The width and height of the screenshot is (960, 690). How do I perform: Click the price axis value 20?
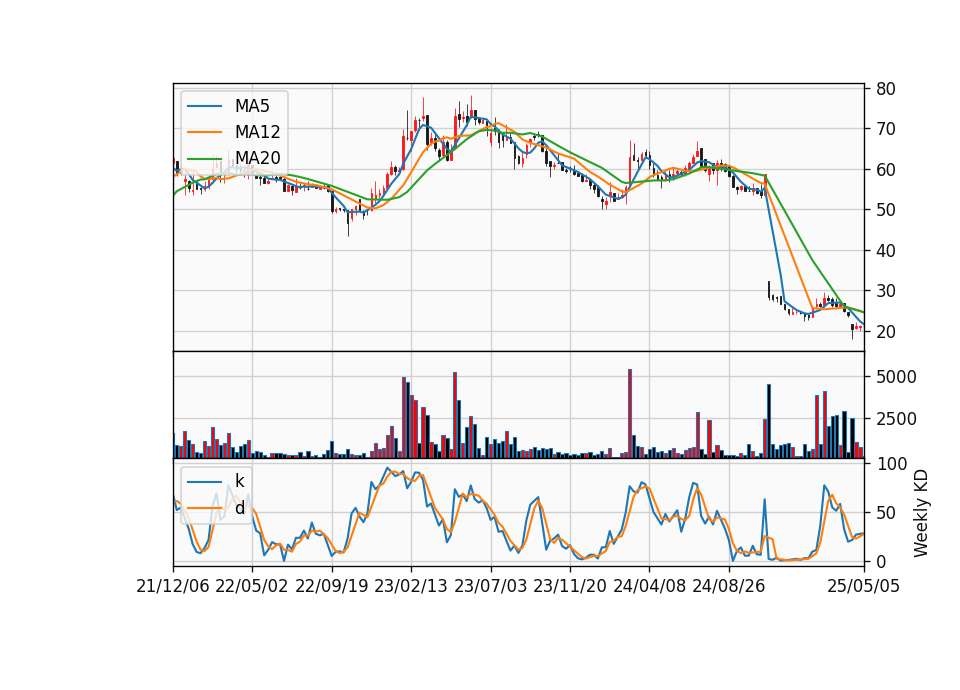(x=885, y=331)
